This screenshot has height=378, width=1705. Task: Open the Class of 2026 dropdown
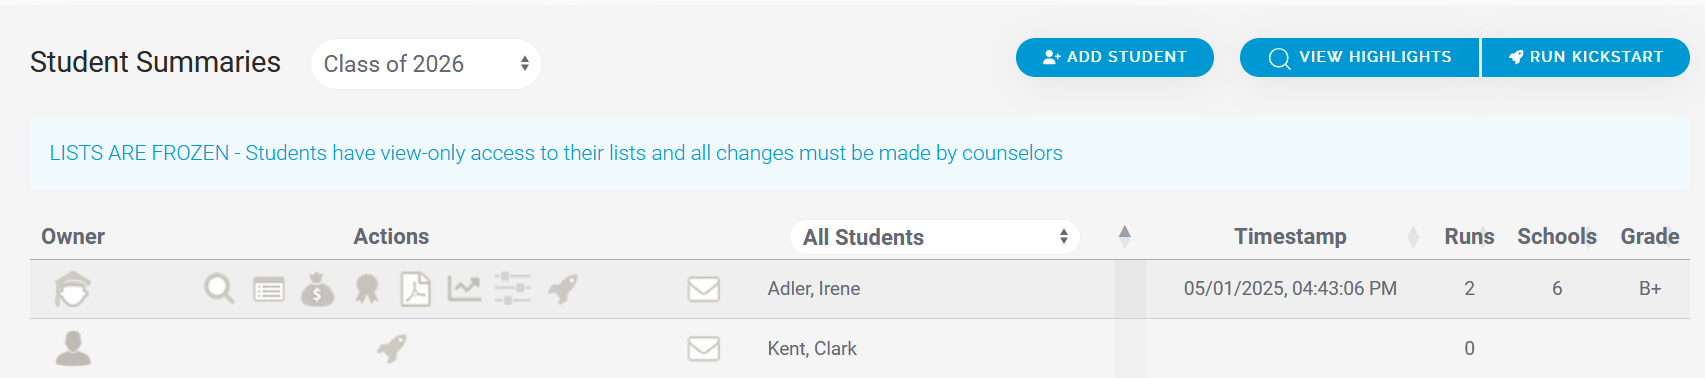pos(426,64)
